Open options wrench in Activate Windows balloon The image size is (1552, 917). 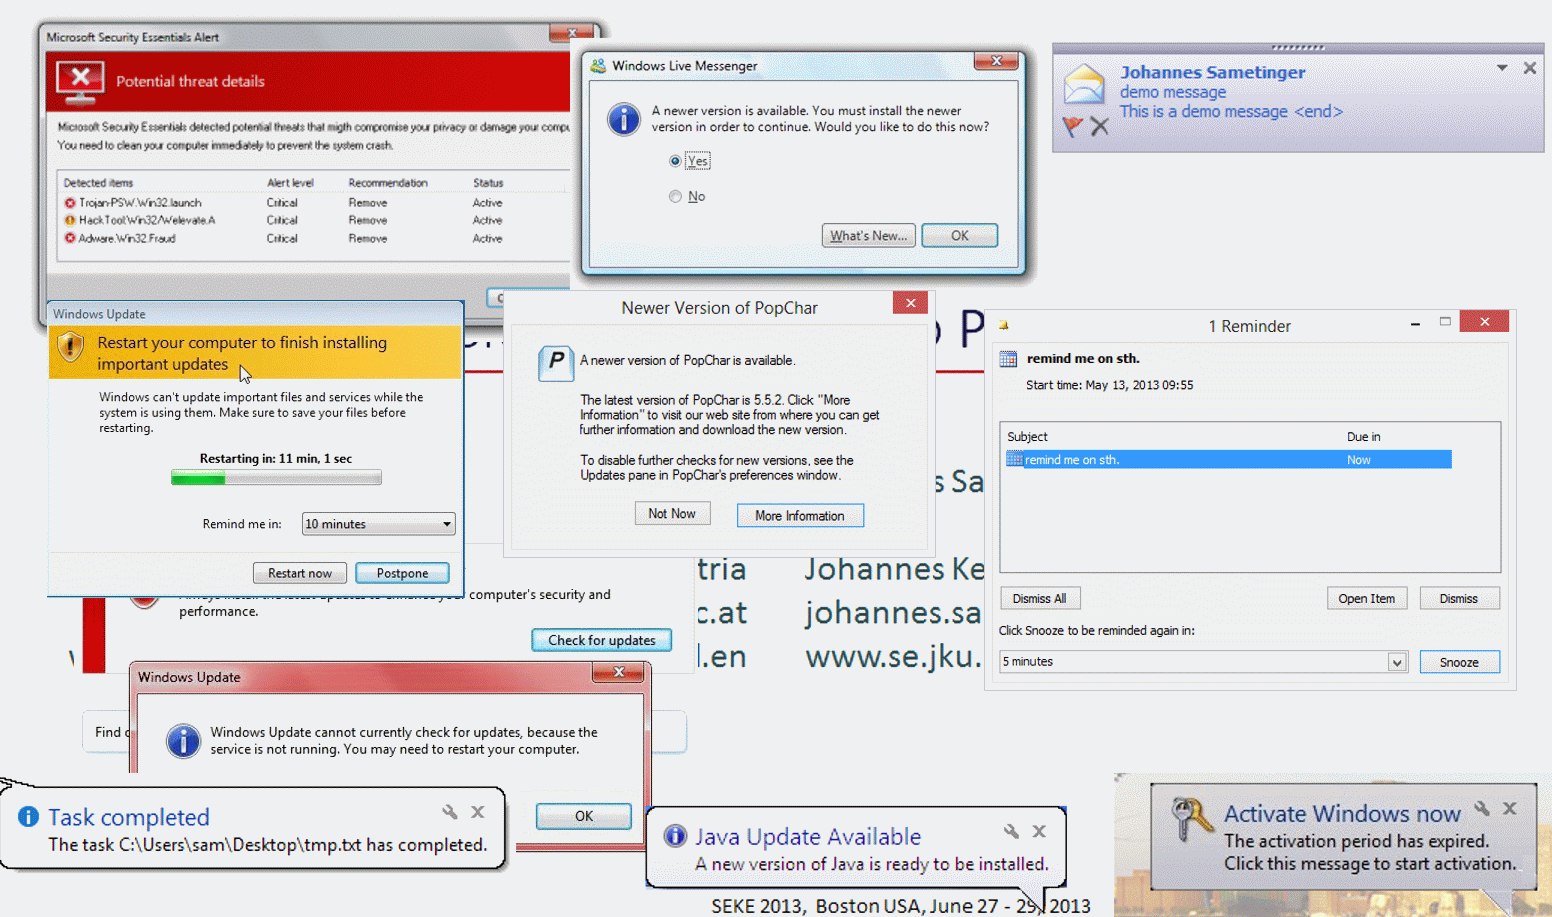pos(1482,808)
